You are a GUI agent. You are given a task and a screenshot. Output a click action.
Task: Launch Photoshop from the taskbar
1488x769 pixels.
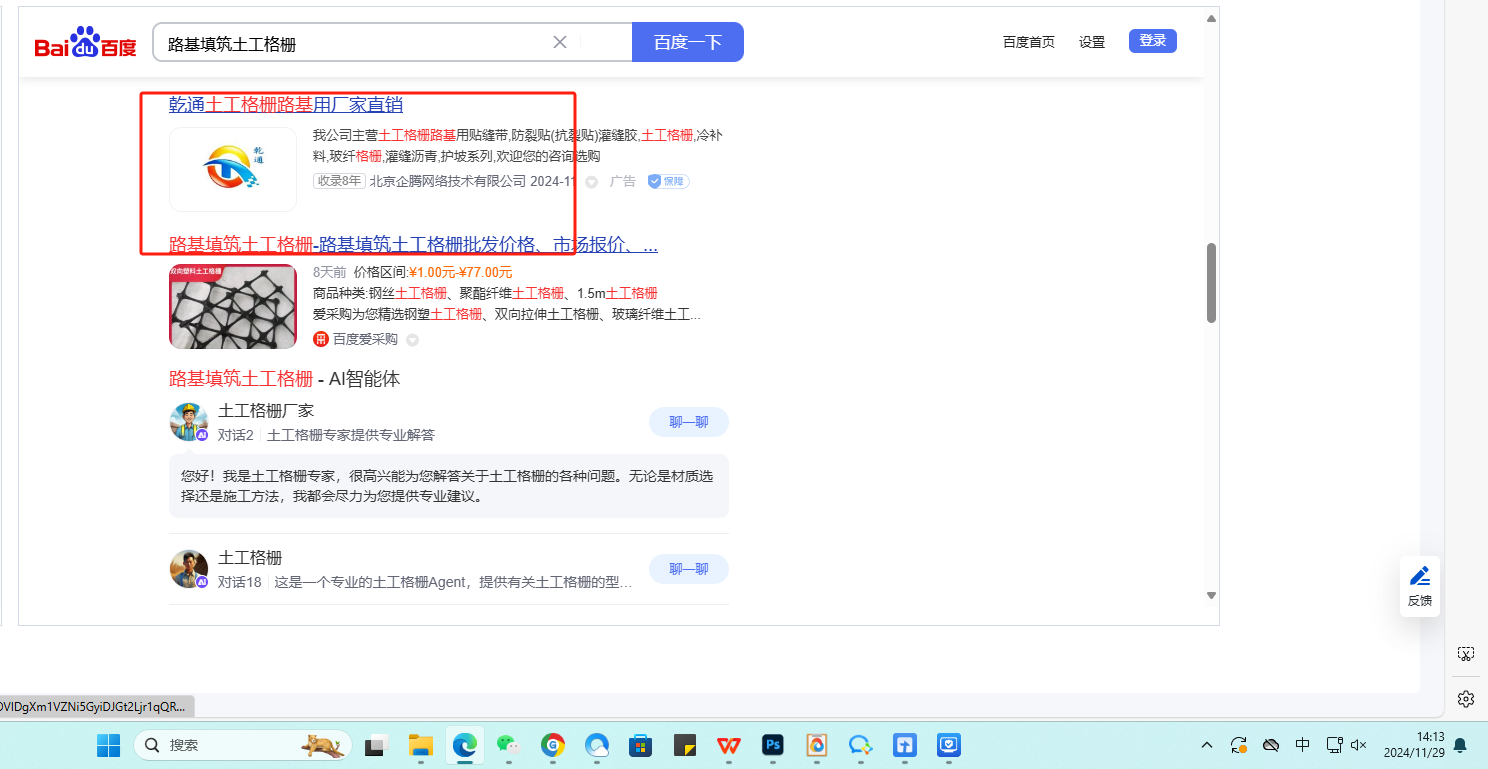point(772,745)
